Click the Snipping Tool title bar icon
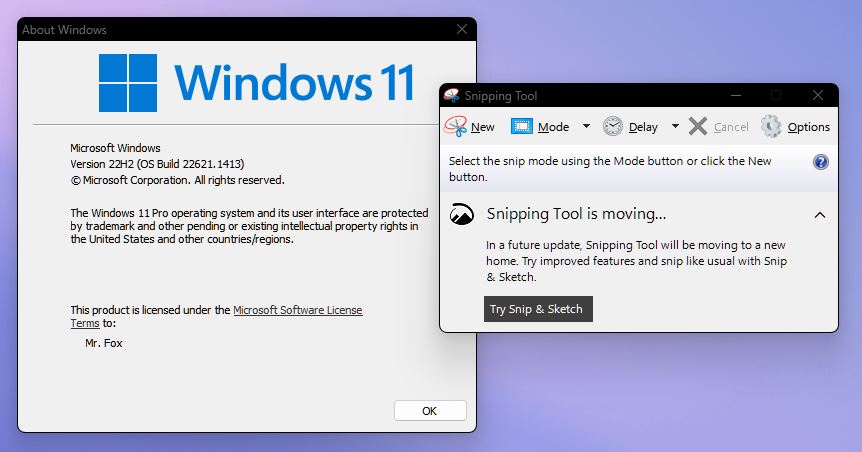Screen dimensions: 862x452 point(452,96)
